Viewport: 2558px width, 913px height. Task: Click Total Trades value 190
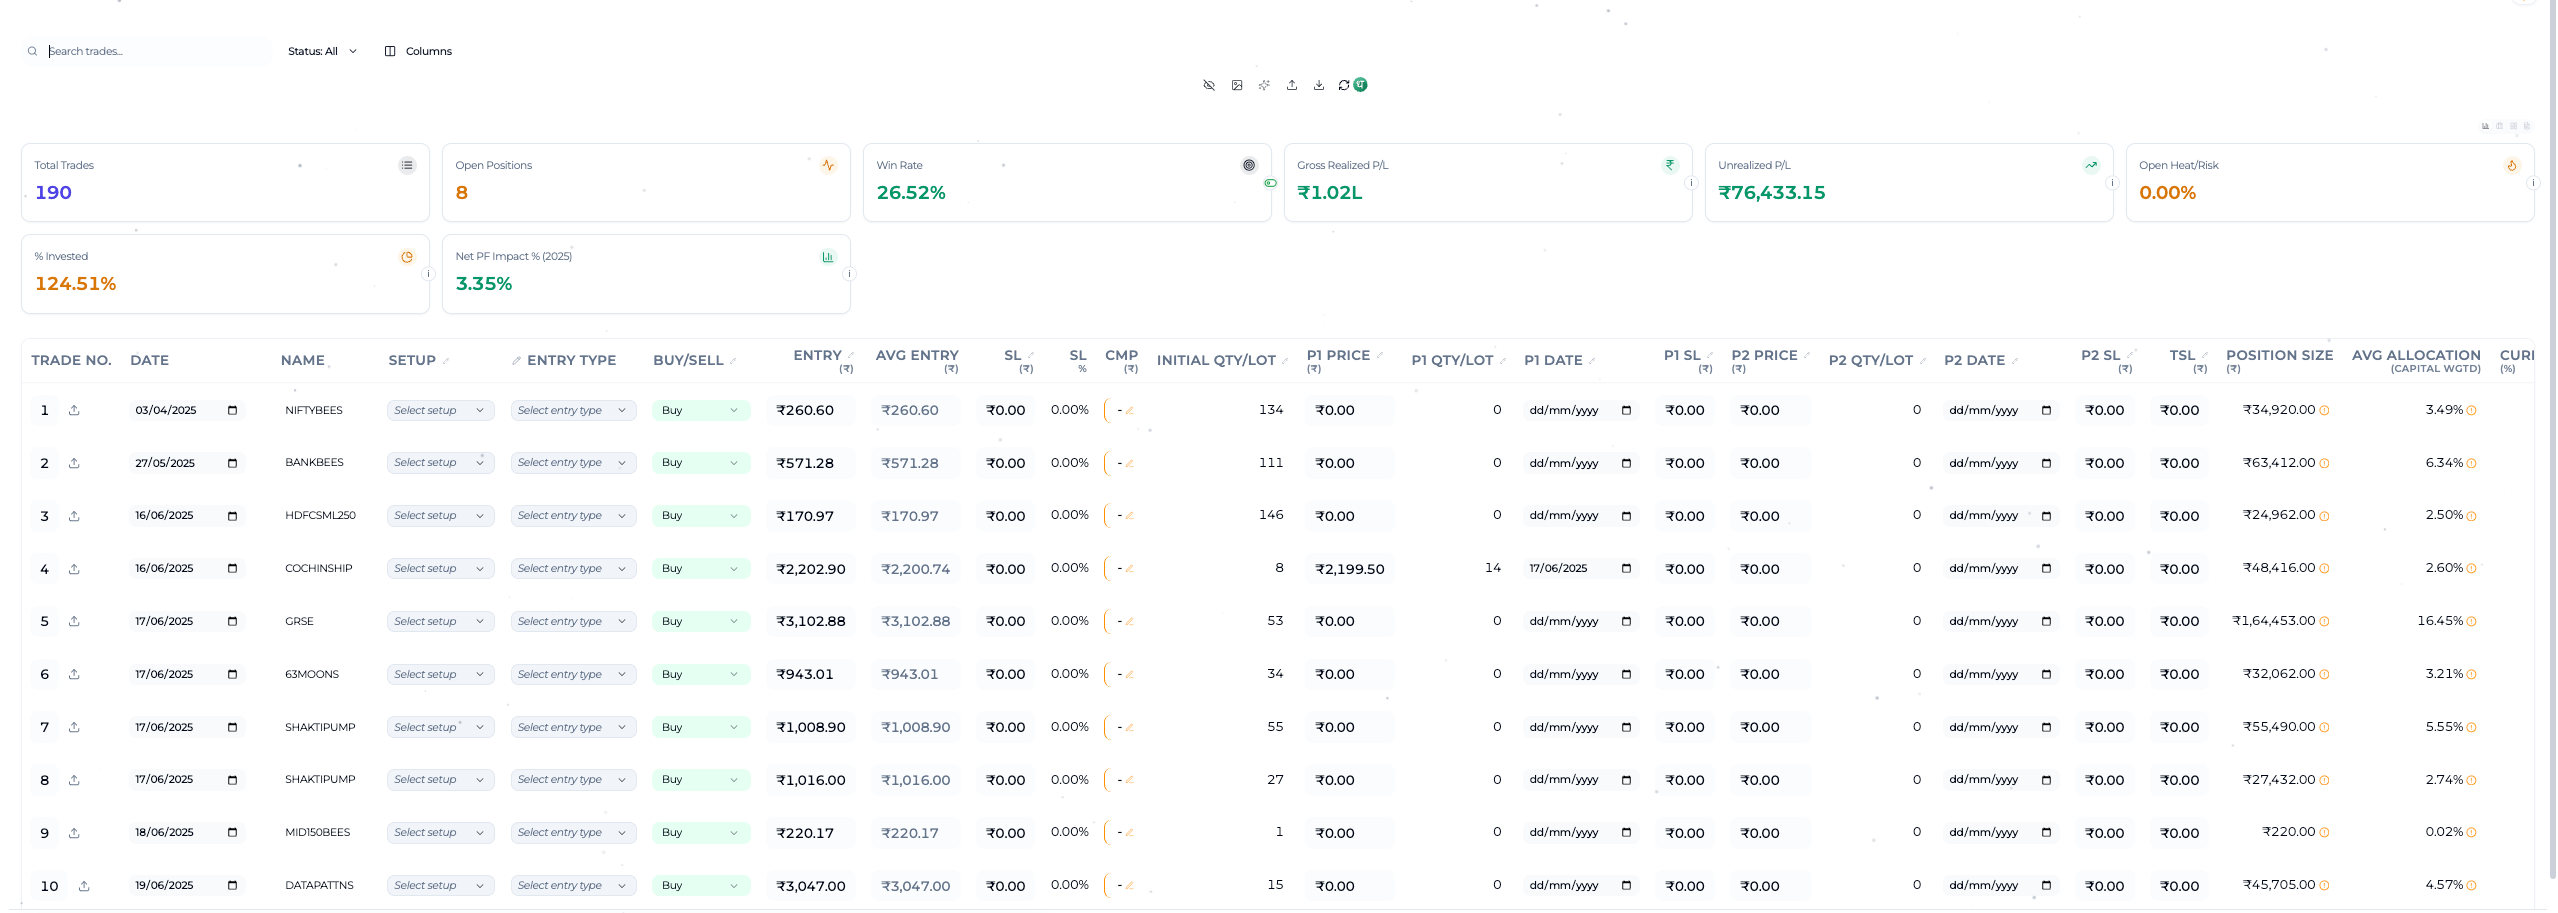[x=53, y=193]
